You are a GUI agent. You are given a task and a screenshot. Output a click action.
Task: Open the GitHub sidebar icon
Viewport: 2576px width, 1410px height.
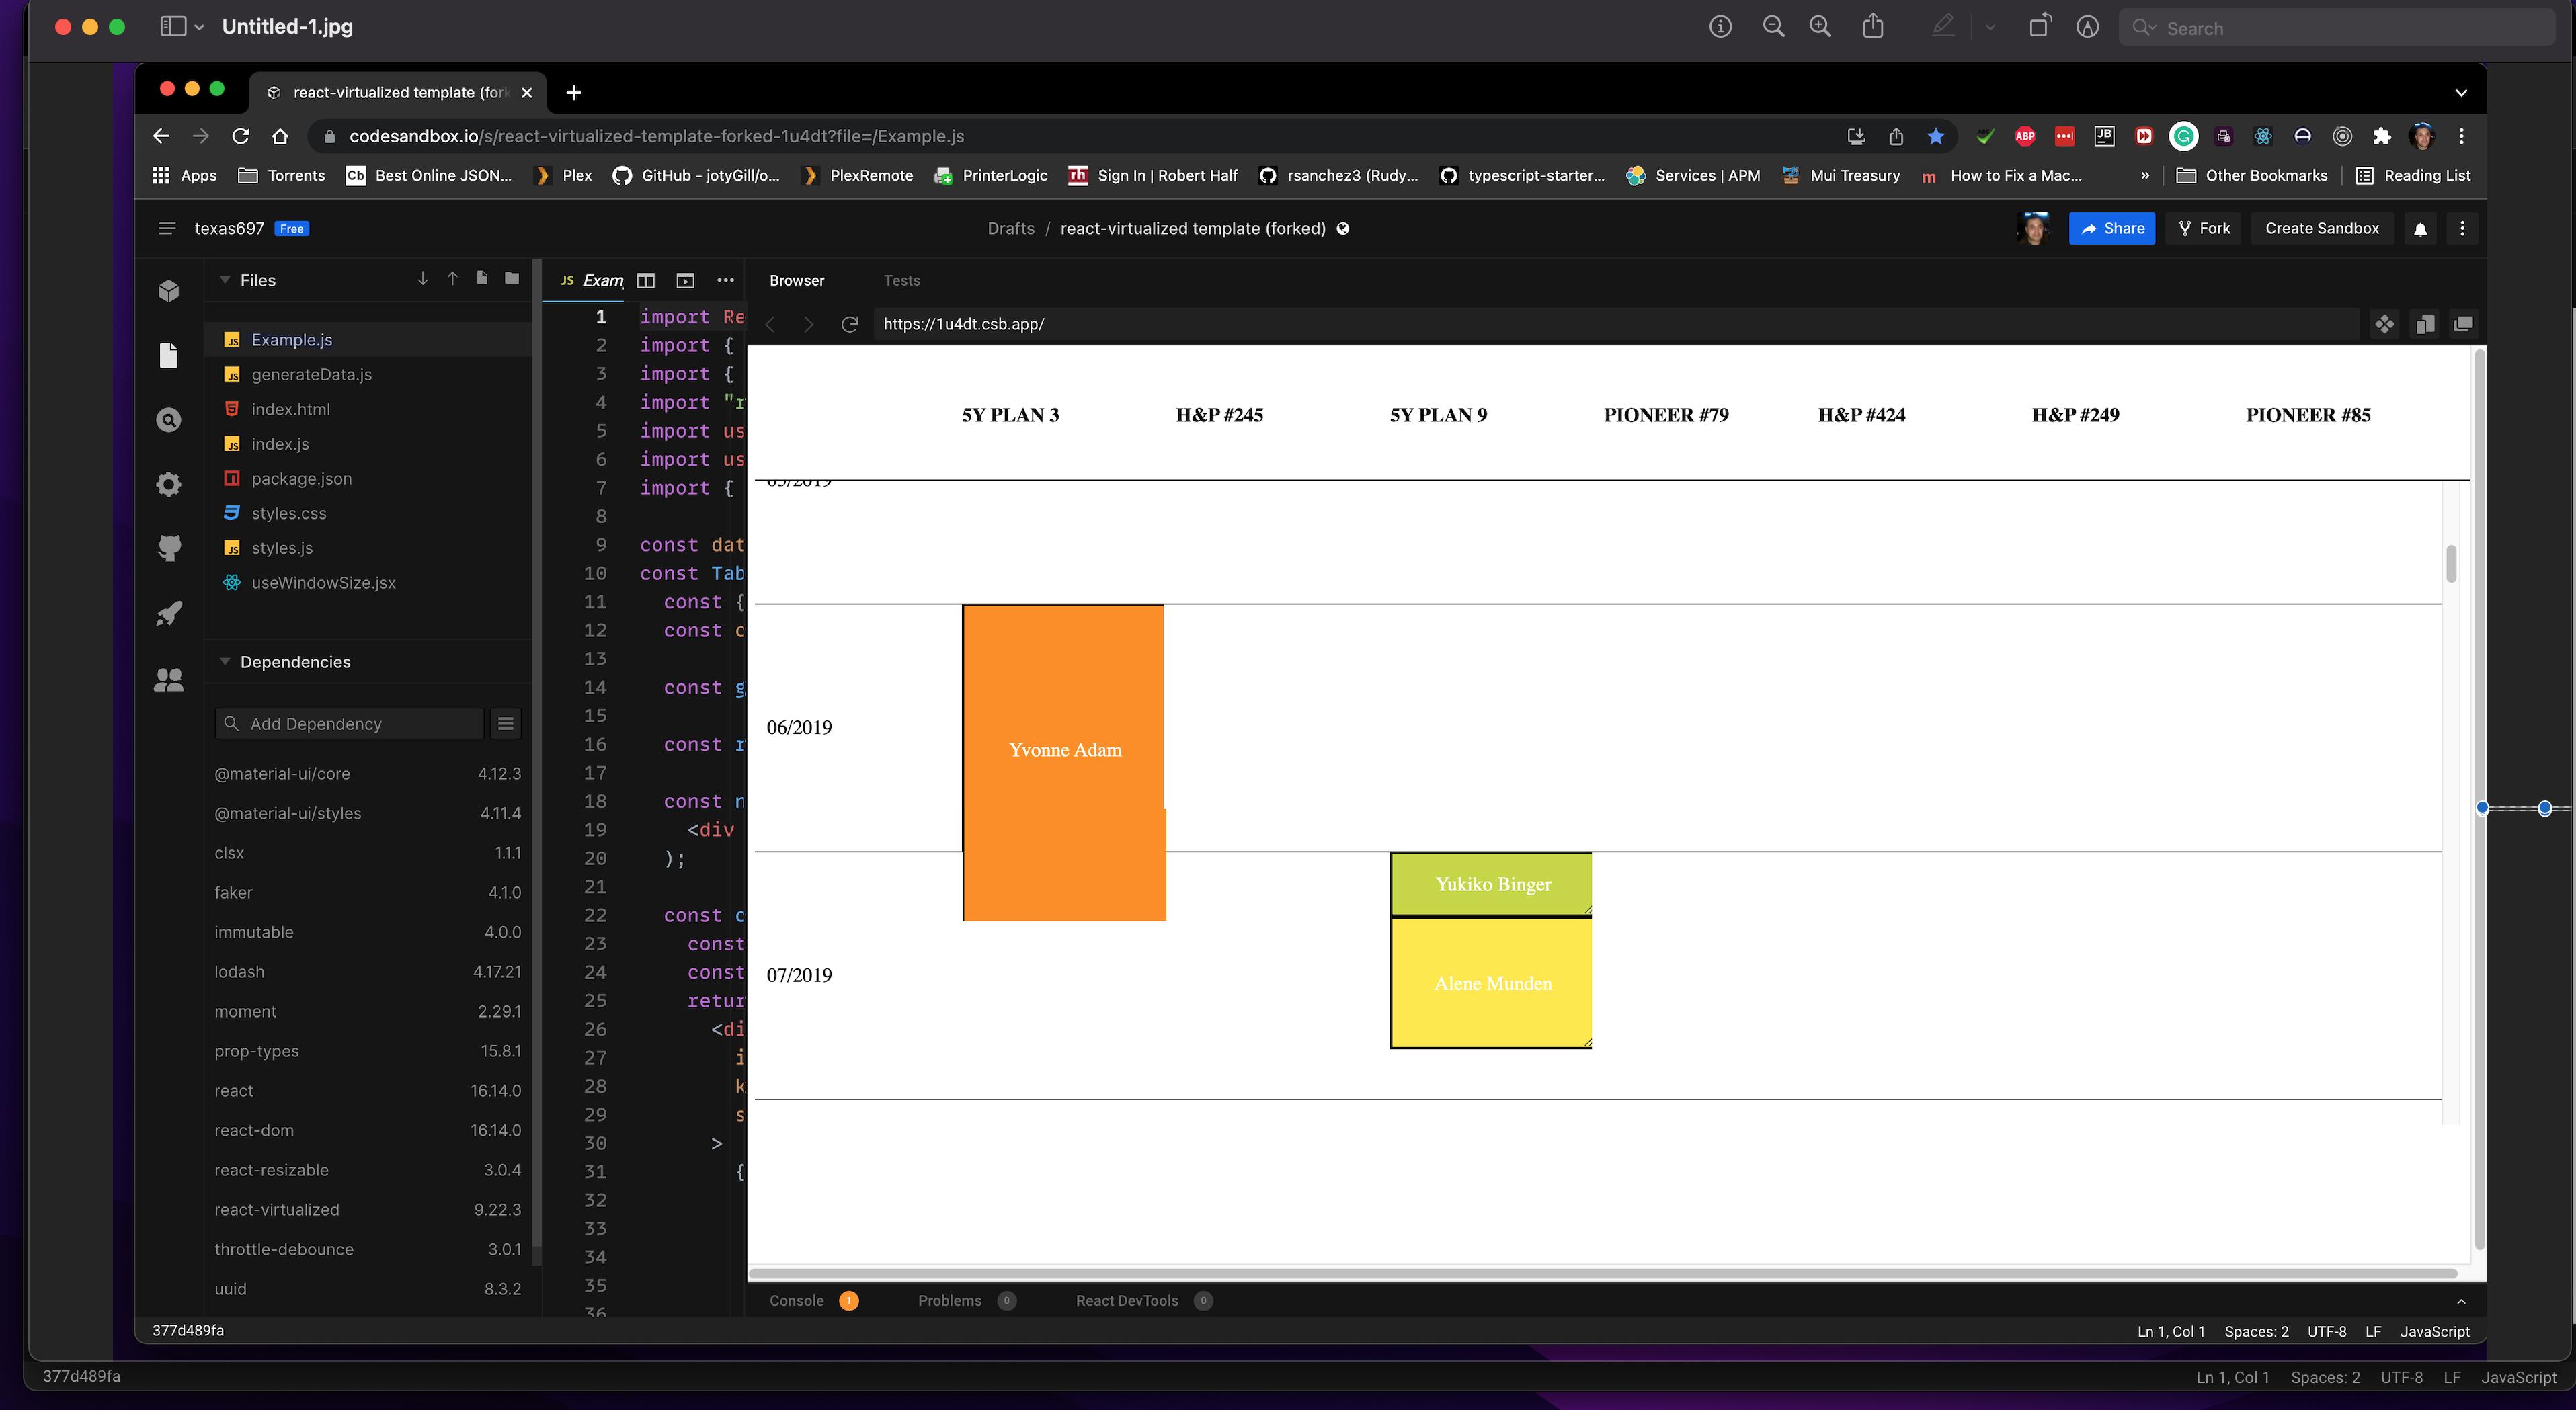[169, 548]
